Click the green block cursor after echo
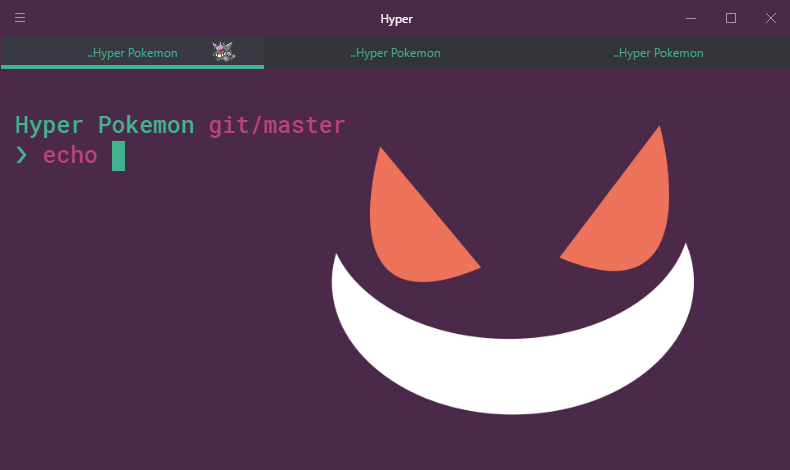 (118, 156)
